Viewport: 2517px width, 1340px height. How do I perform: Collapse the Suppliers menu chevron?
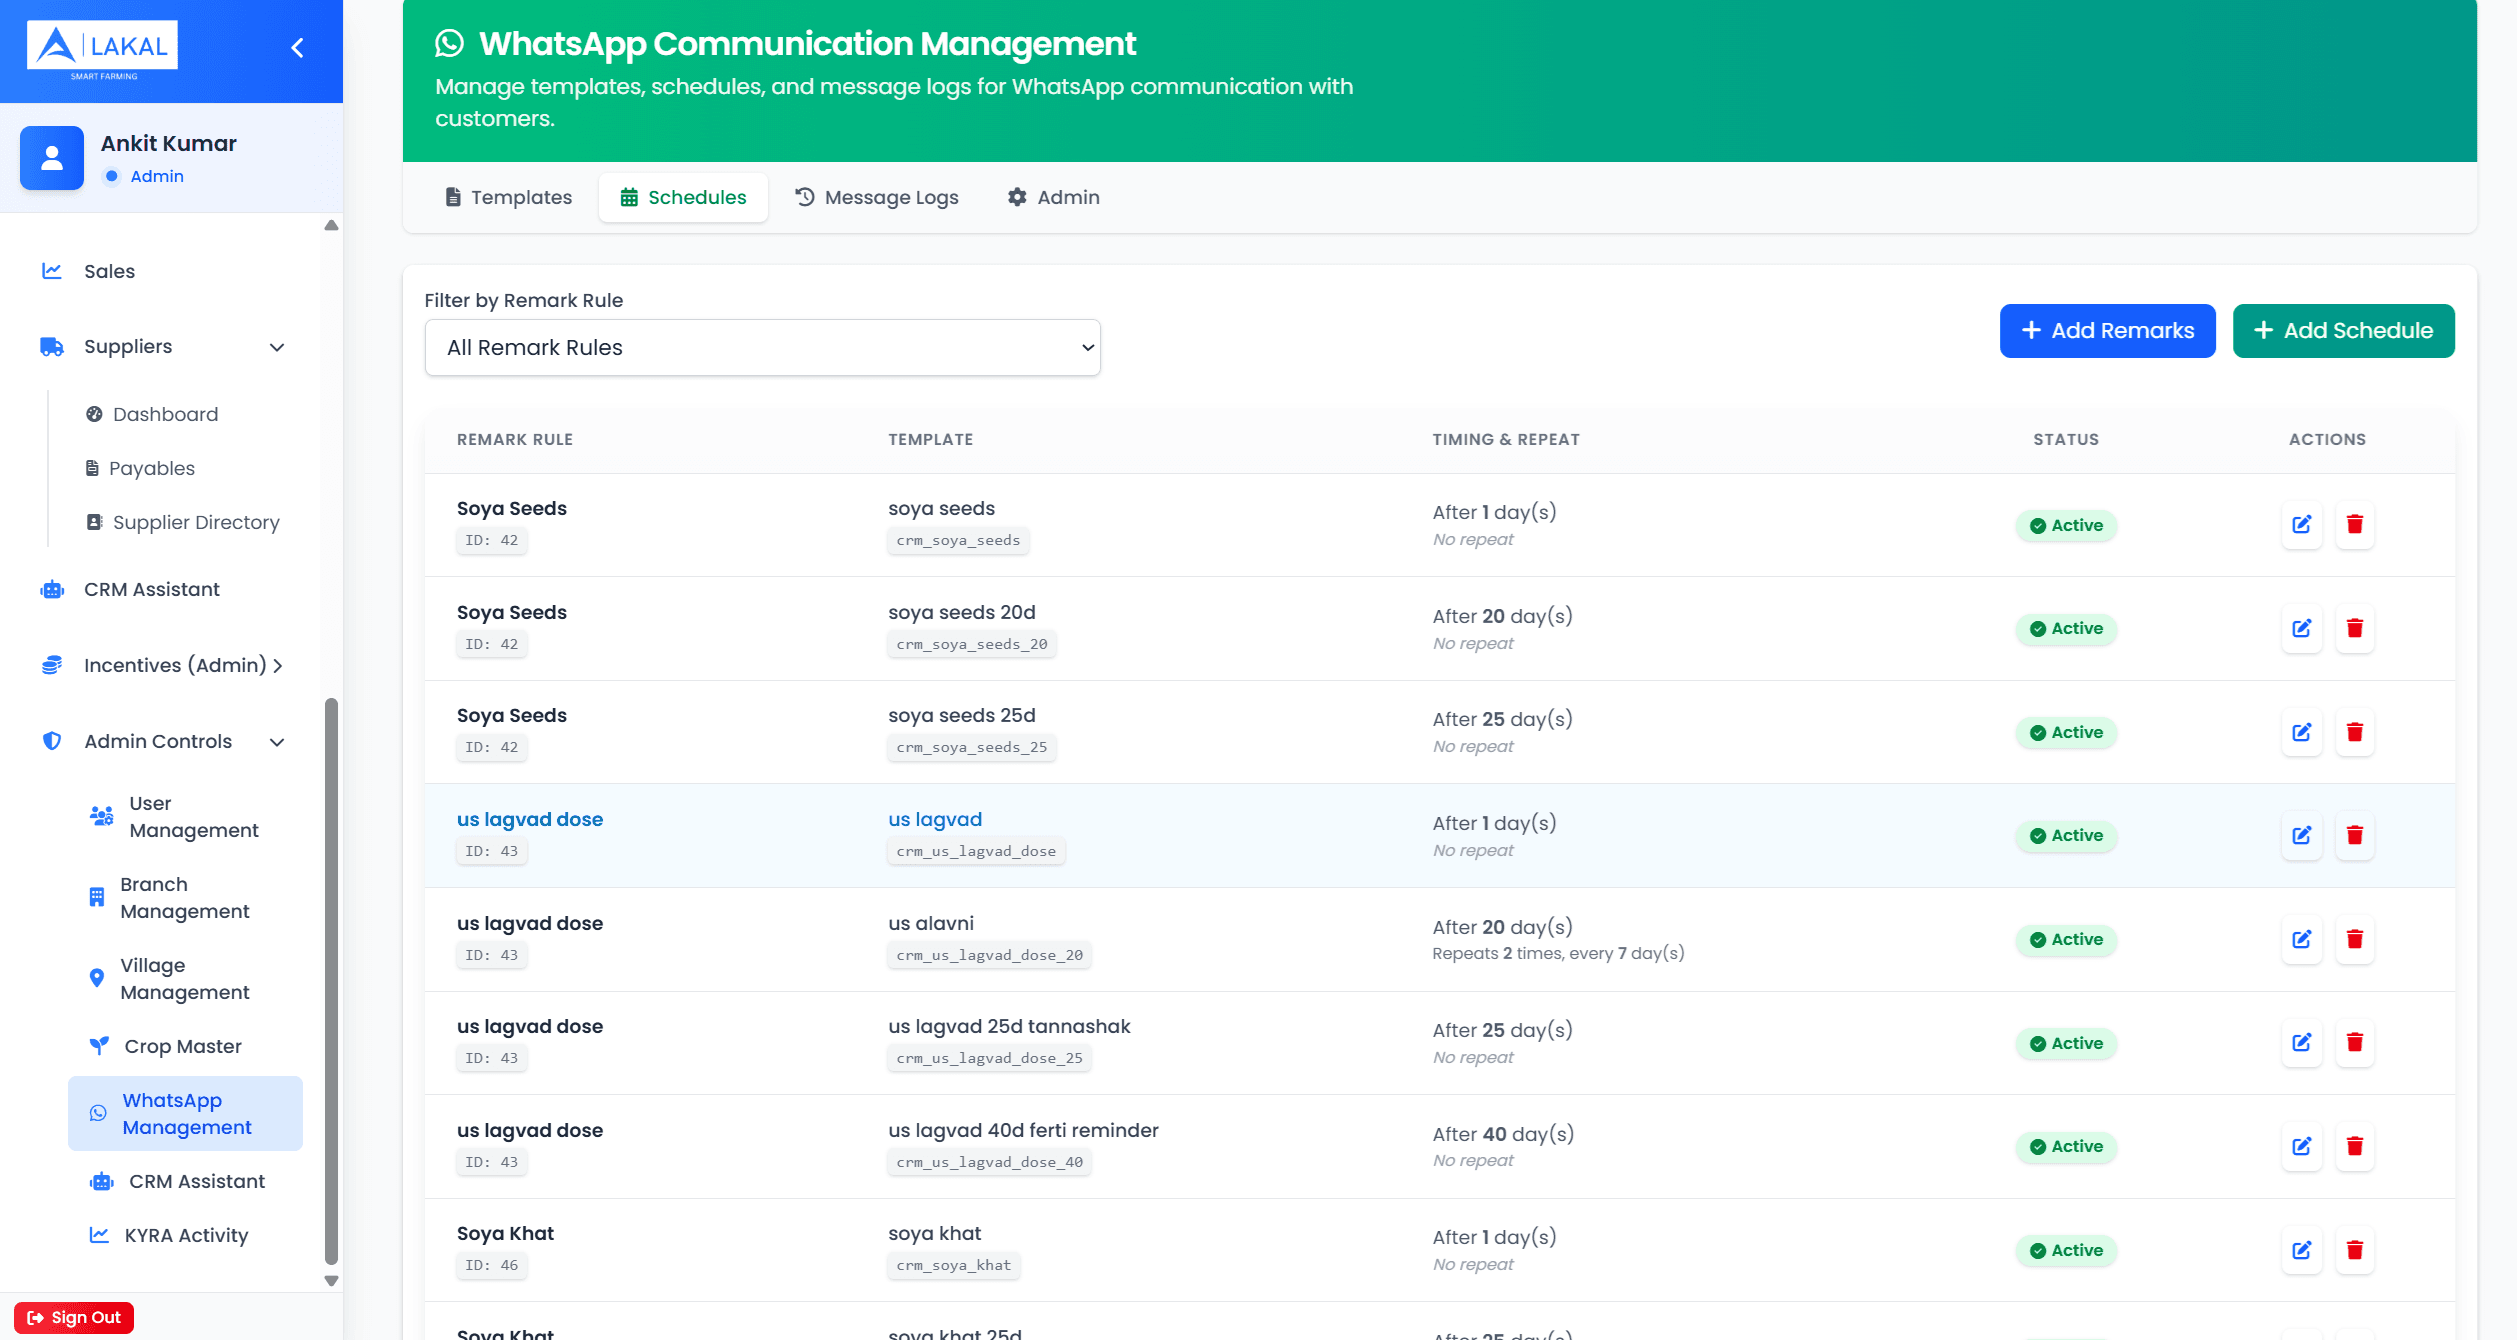[277, 347]
